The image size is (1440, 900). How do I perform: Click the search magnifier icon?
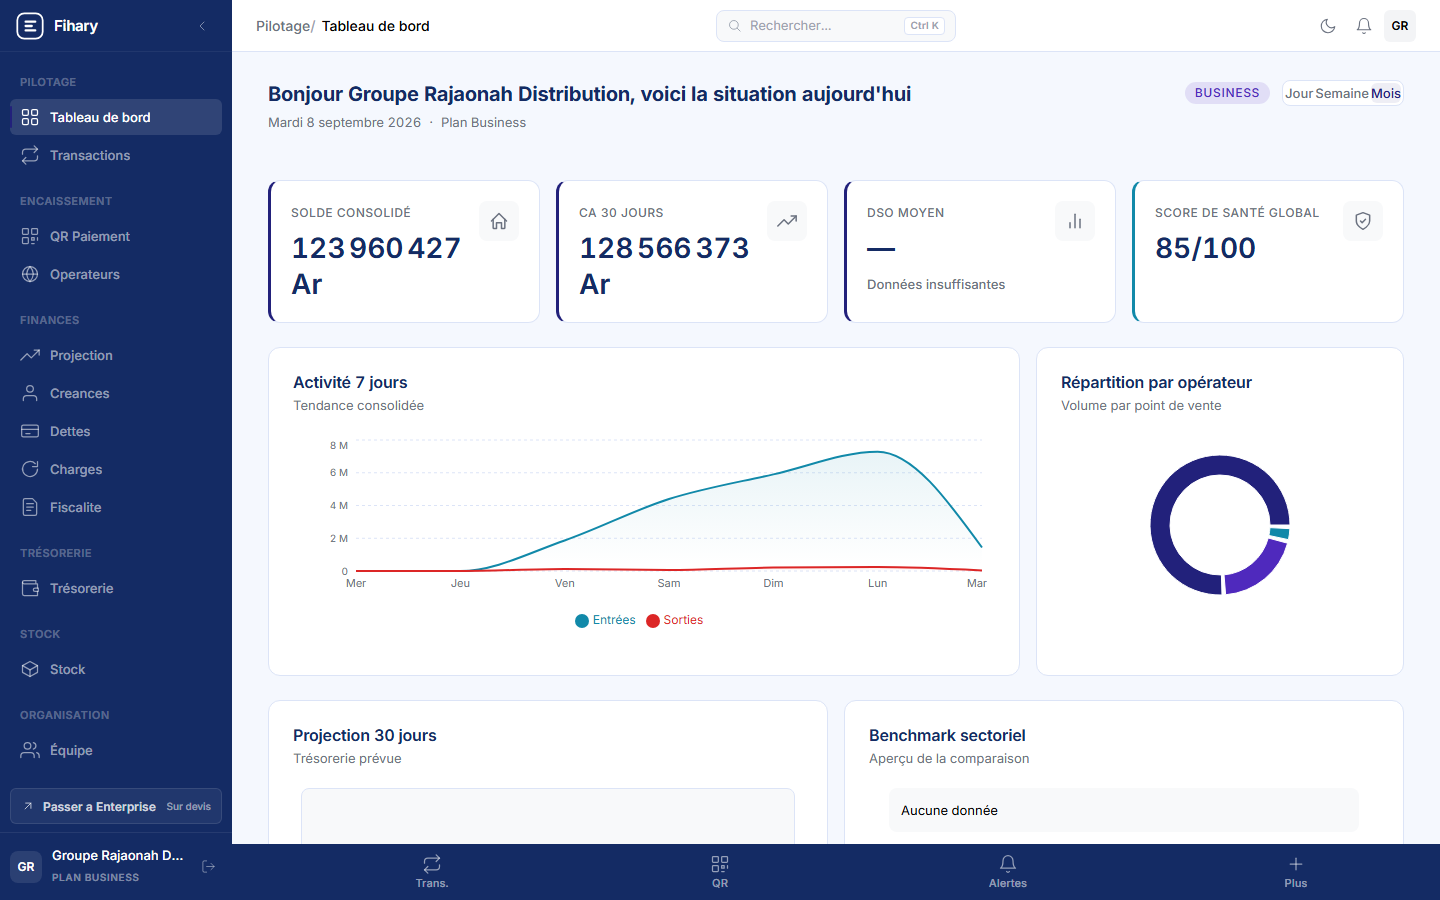point(735,26)
